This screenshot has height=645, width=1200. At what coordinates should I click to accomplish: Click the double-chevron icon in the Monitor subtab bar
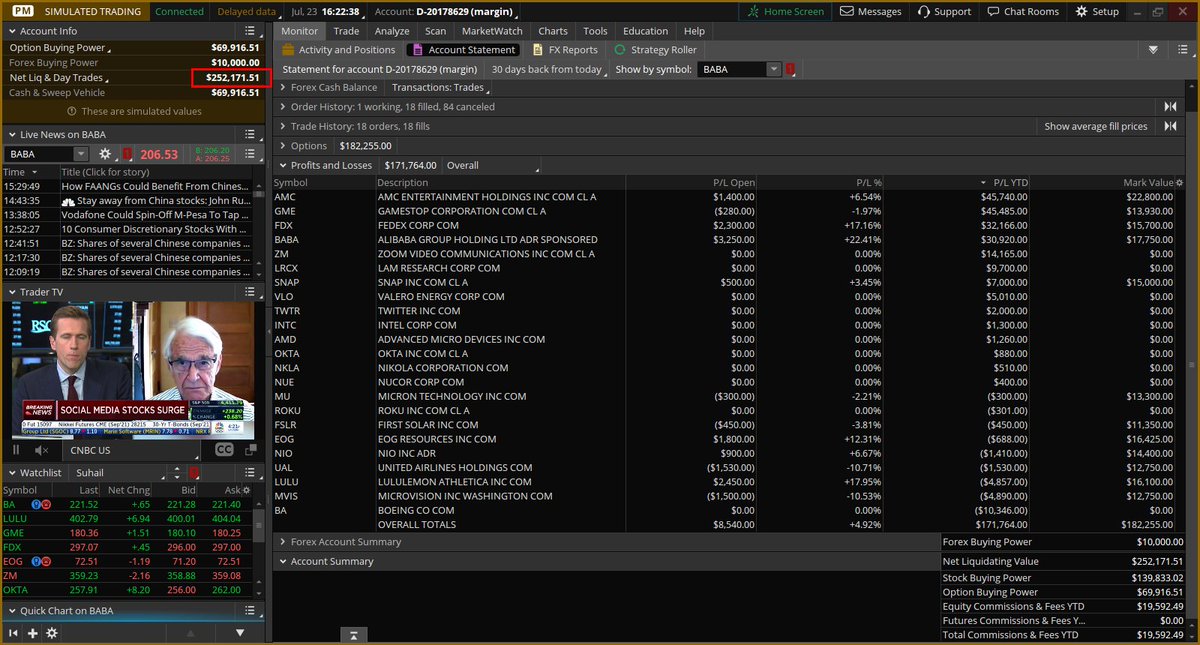(1153, 49)
